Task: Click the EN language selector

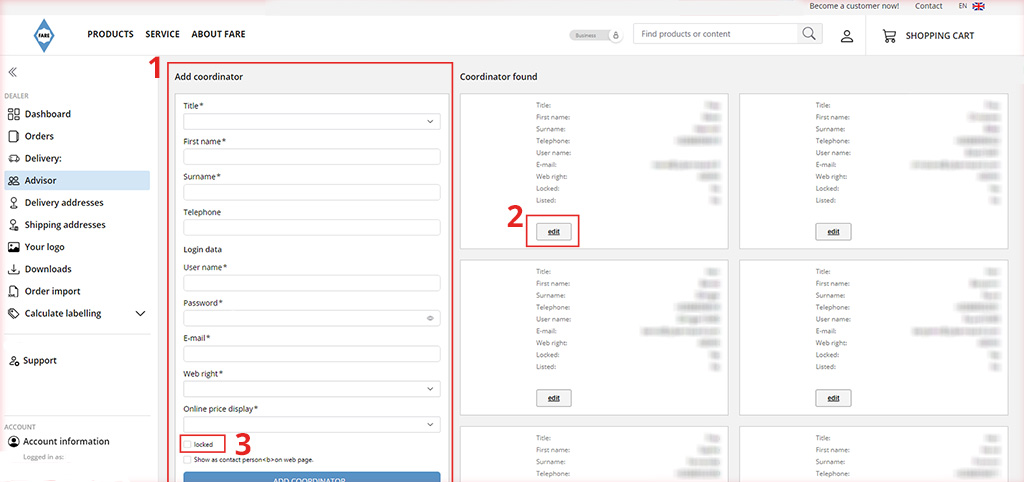Action: pos(963,6)
